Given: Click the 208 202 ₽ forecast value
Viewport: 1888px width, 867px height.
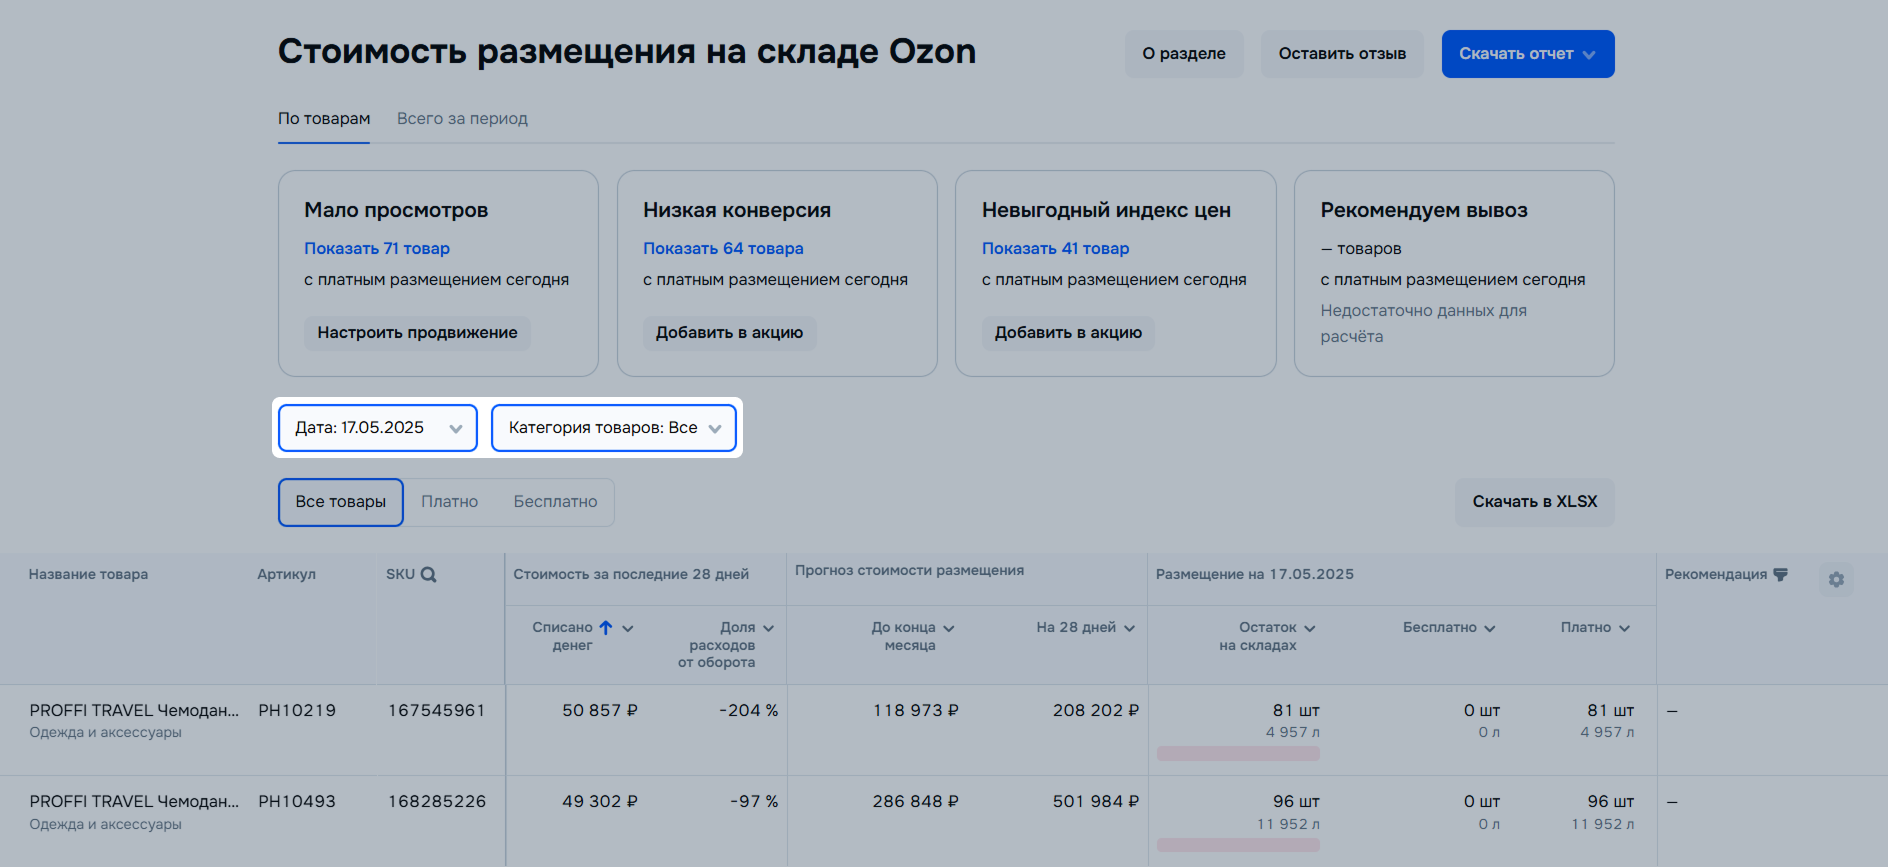Looking at the screenshot, I should click(1096, 711).
